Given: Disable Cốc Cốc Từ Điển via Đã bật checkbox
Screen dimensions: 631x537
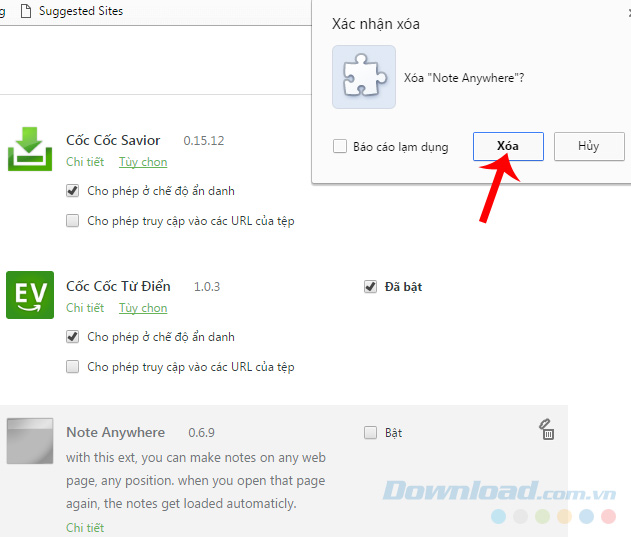Looking at the screenshot, I should pyautogui.click(x=370, y=287).
